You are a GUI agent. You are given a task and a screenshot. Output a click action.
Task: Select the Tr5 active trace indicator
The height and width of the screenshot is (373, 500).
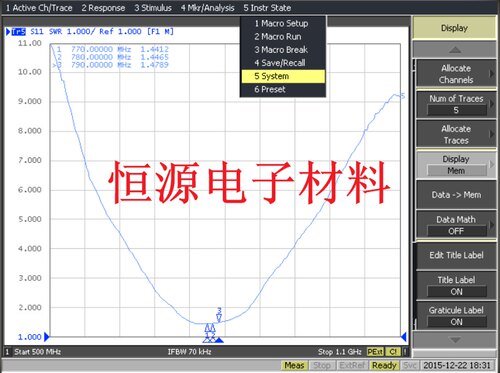[18, 32]
